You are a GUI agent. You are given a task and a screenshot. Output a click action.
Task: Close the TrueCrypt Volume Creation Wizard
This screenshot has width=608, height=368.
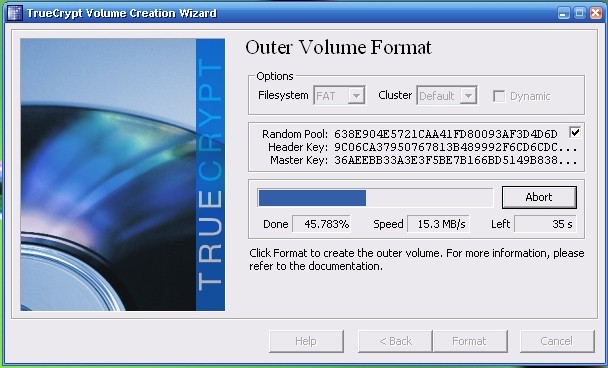pos(596,13)
